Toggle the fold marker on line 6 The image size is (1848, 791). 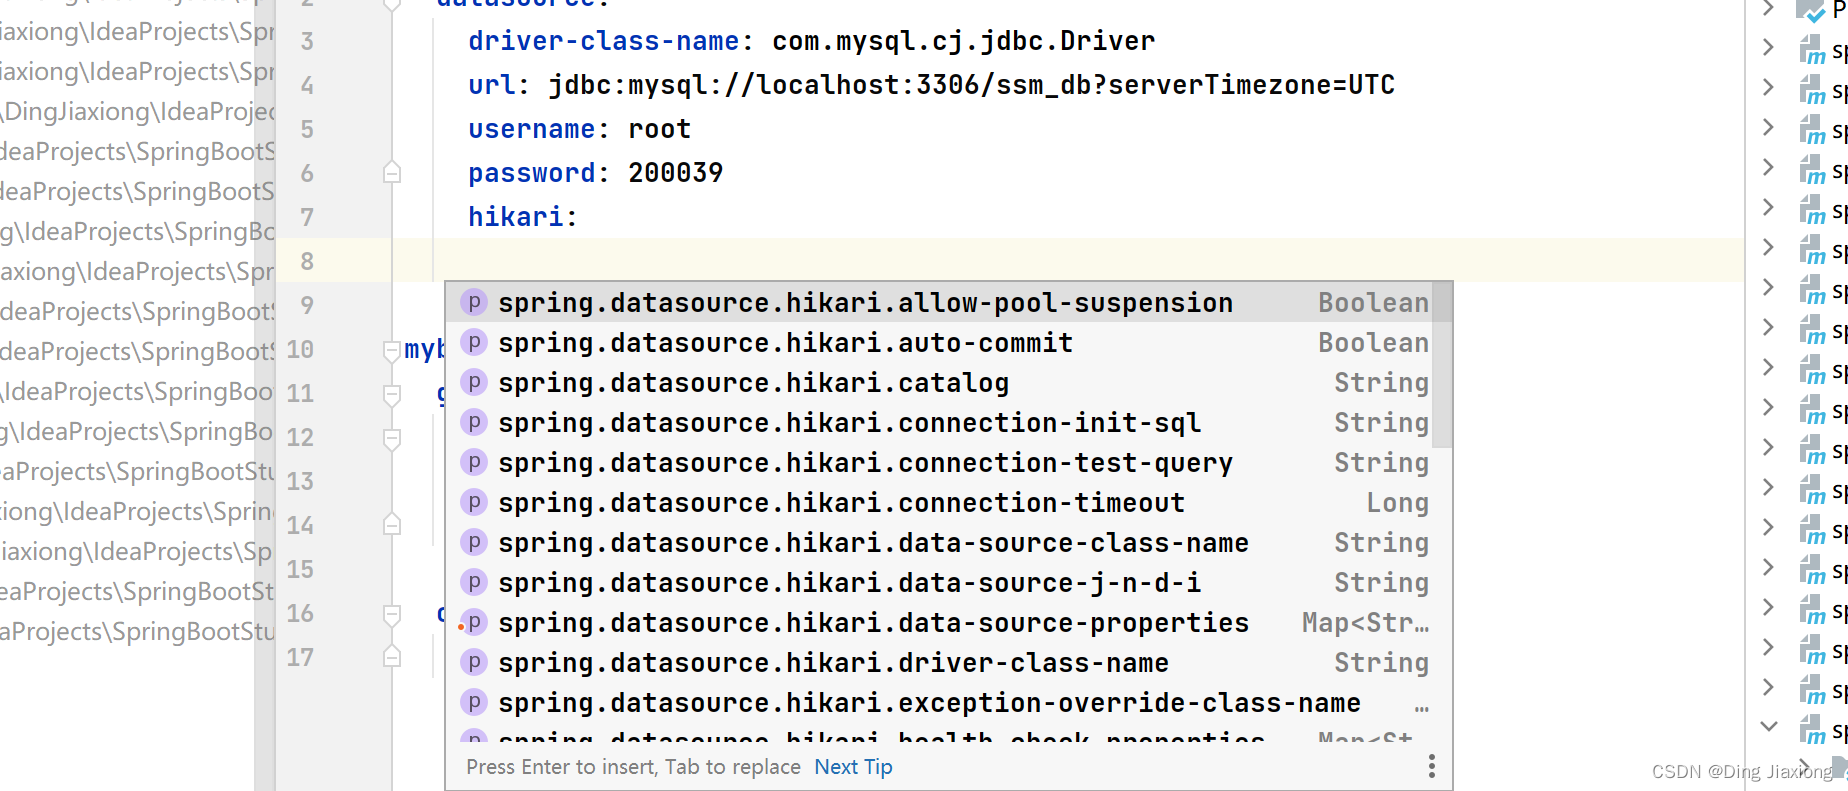(x=392, y=173)
